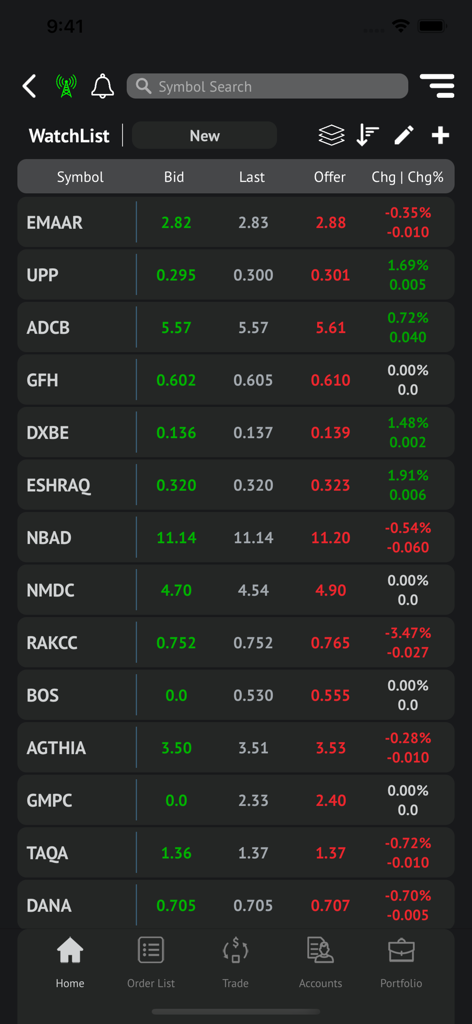Tap TAQA bid price 1.36

[176, 854]
